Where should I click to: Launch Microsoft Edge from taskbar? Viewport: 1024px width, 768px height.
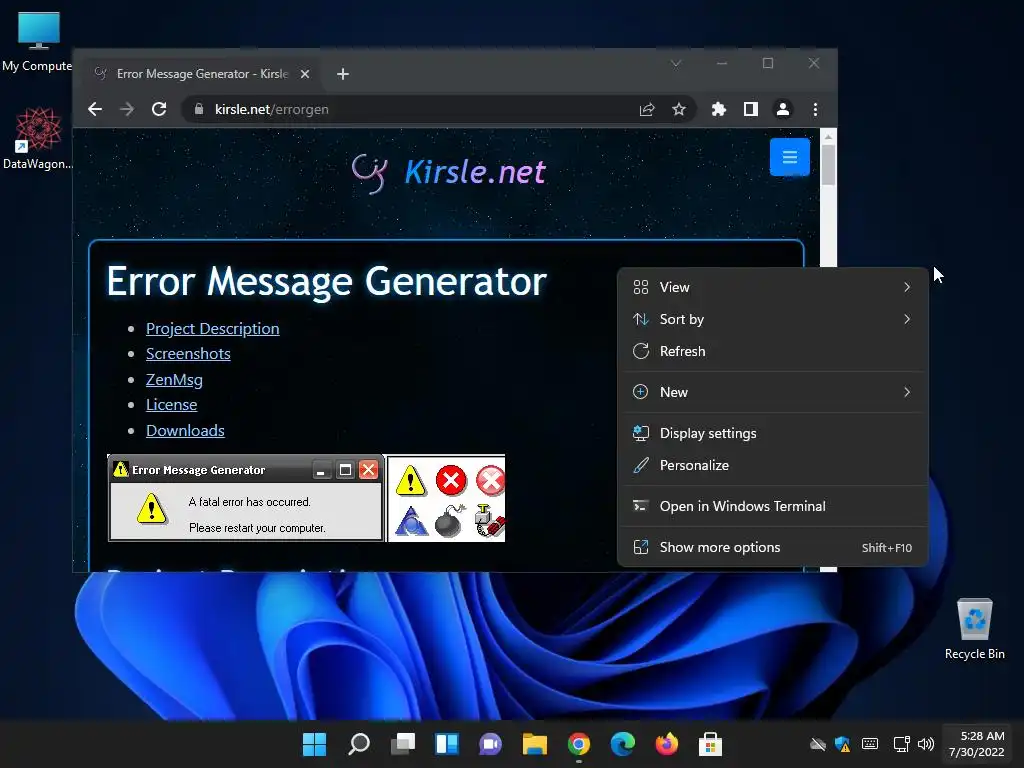(x=622, y=743)
